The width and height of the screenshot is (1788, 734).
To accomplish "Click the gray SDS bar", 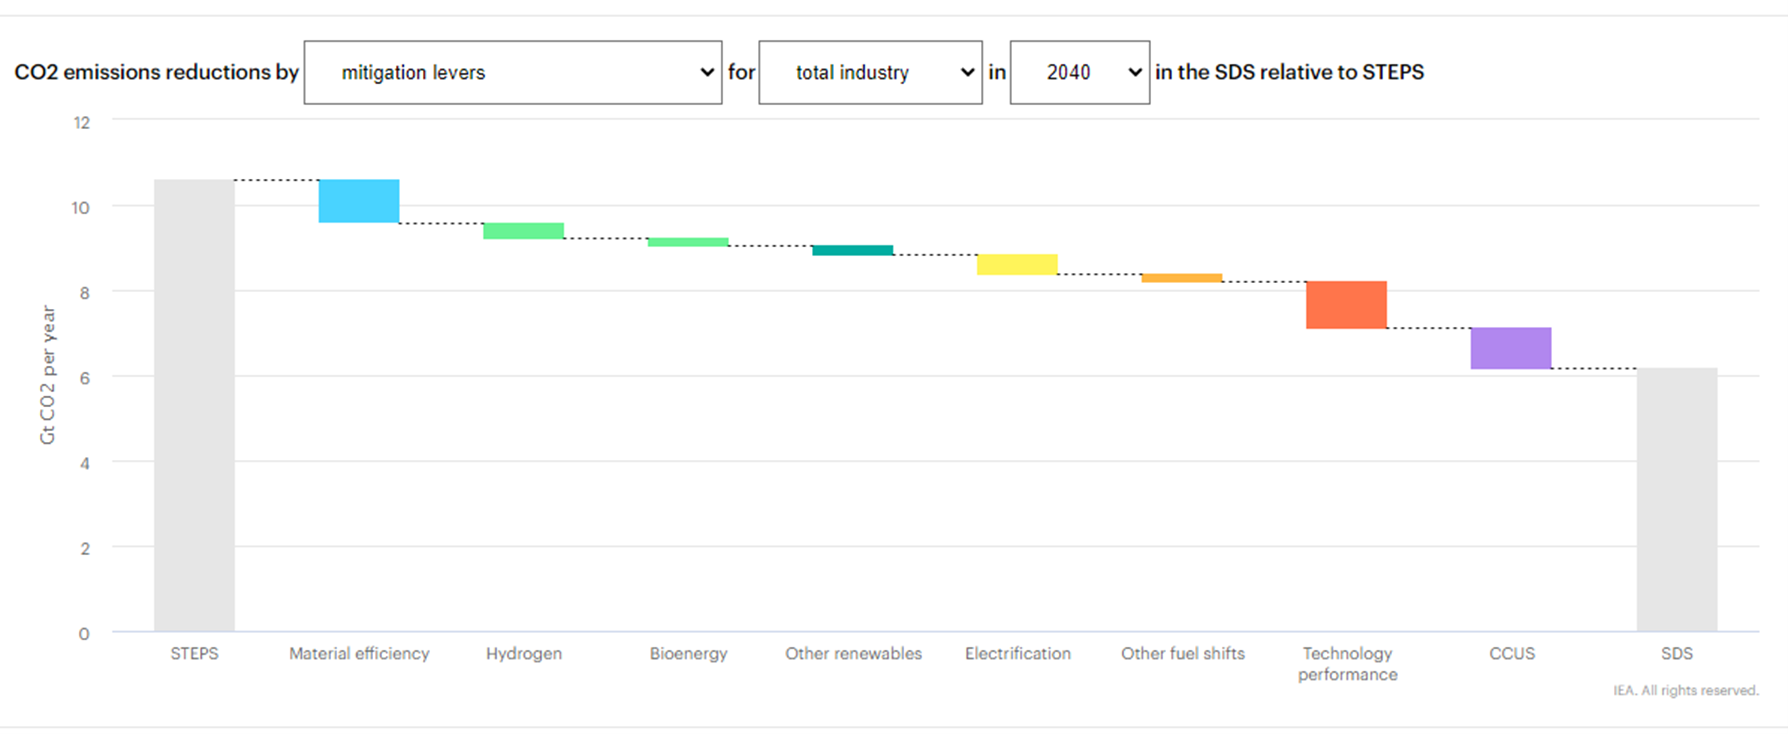I will point(1676,499).
